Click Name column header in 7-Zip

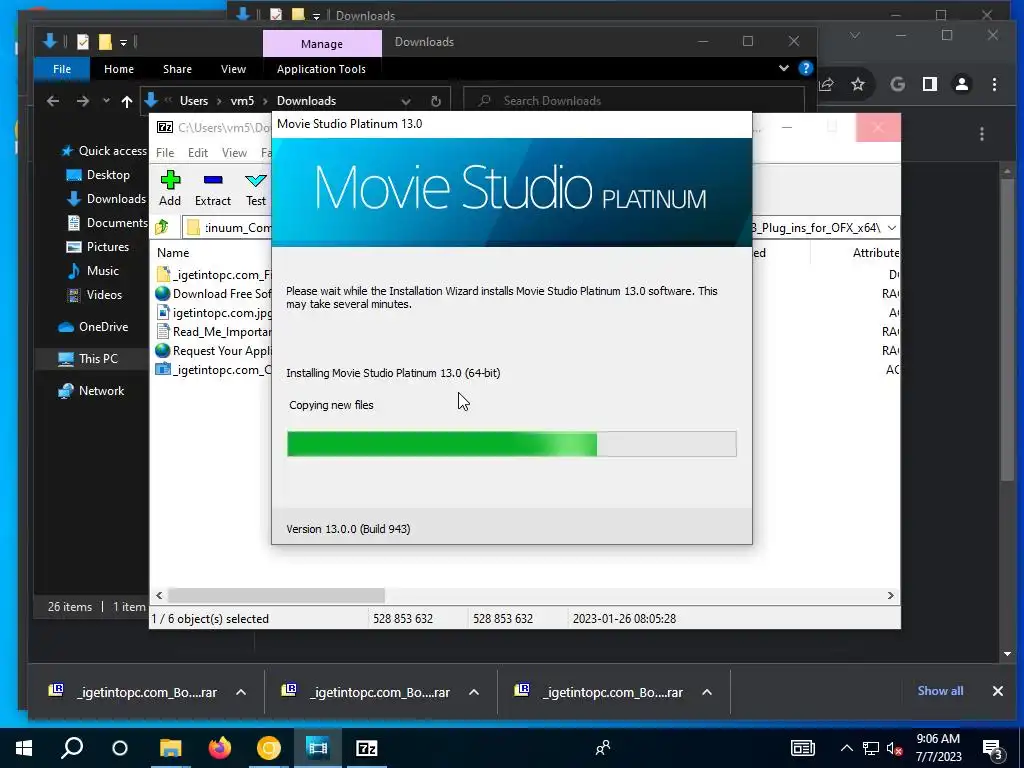coord(173,253)
